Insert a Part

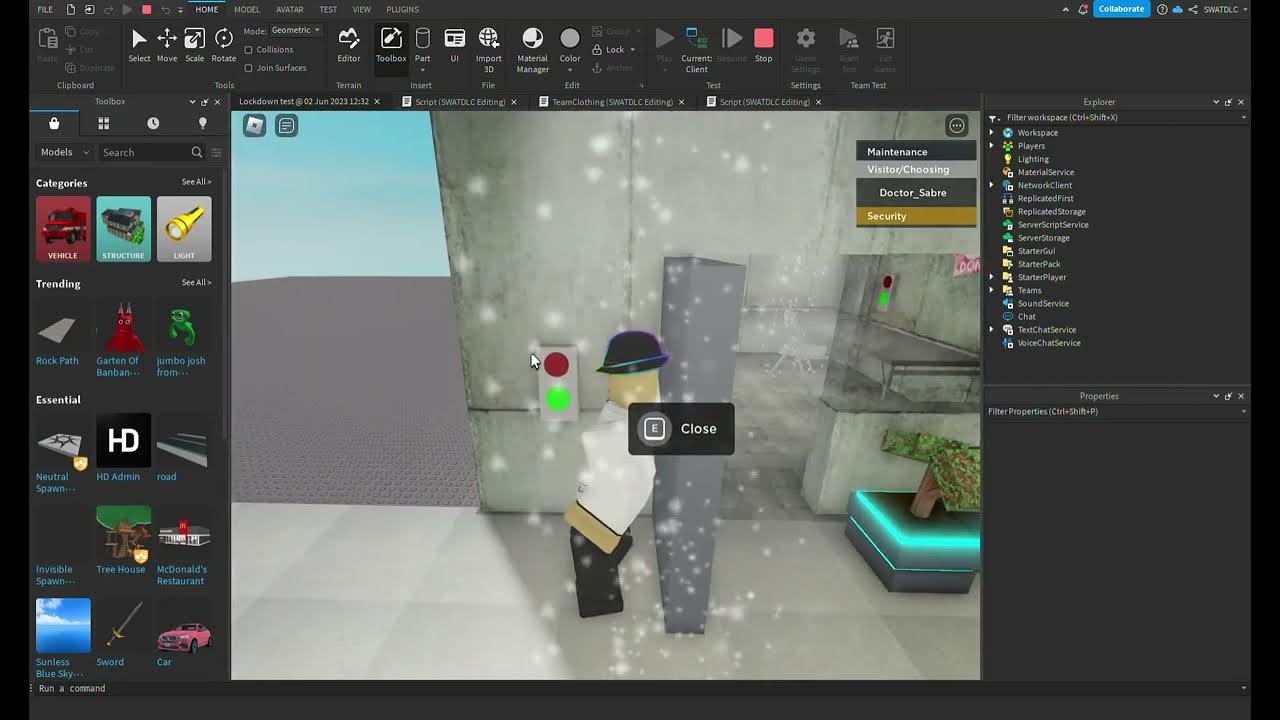click(423, 40)
